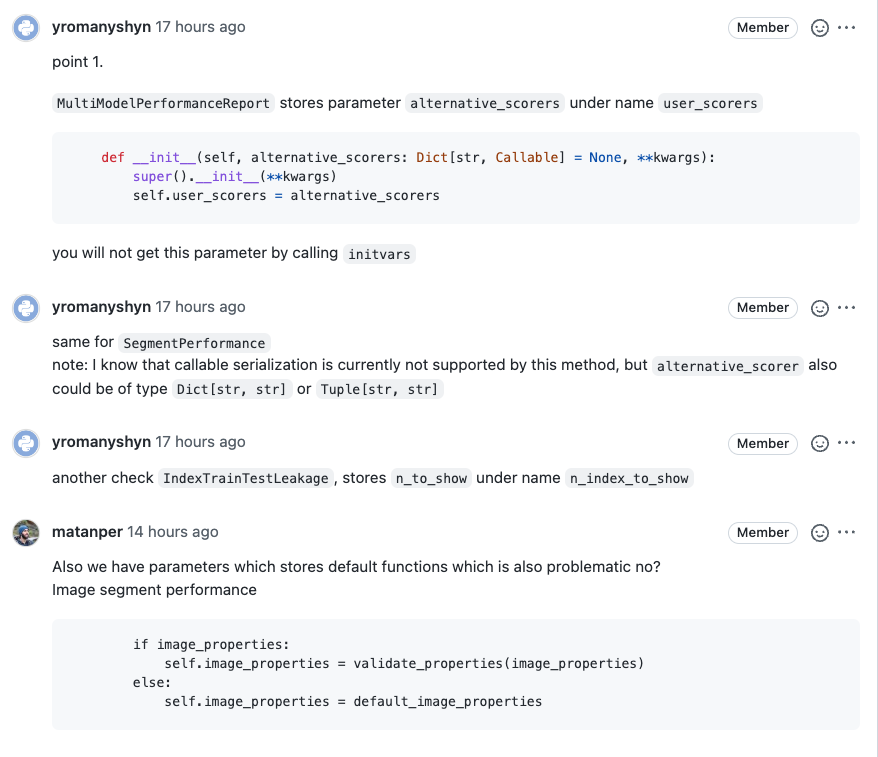Image resolution: width=878 pixels, height=757 pixels.
Task: Click 'alternative_scorer' inline code
Action: (727, 366)
